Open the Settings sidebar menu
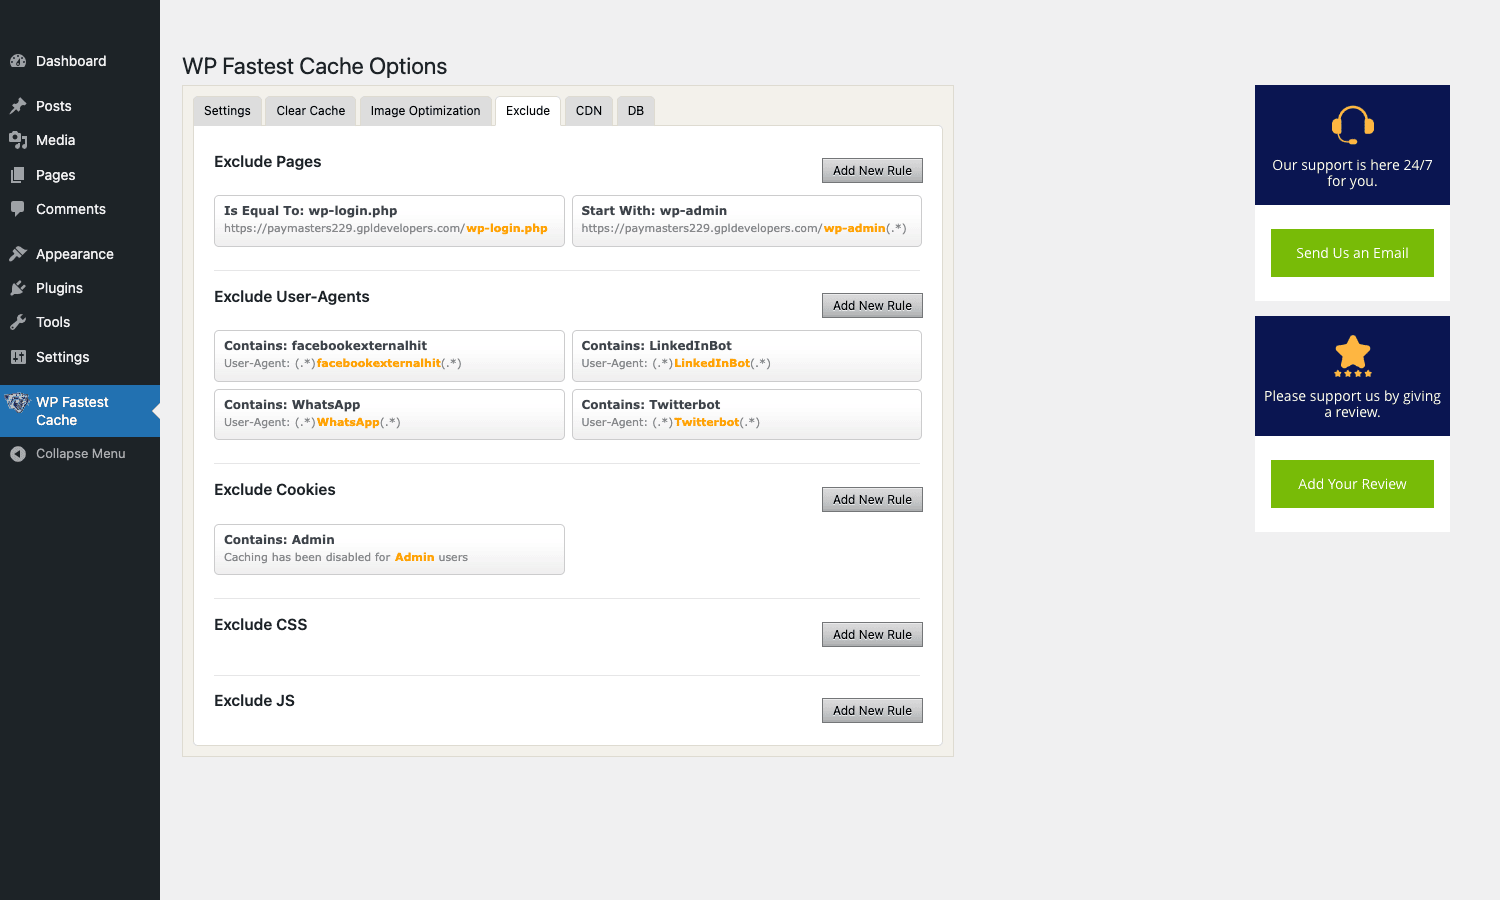 tap(80, 357)
